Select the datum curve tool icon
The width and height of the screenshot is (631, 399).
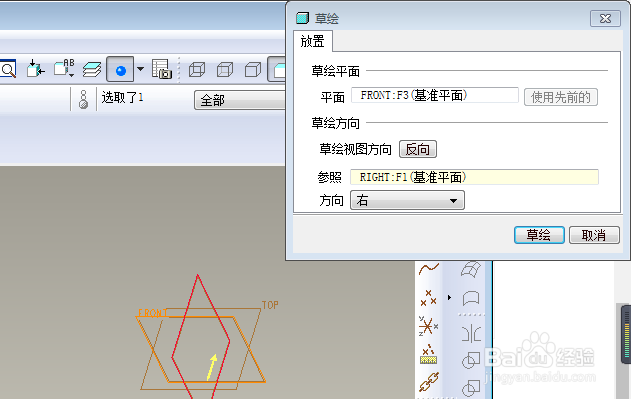pos(429,269)
